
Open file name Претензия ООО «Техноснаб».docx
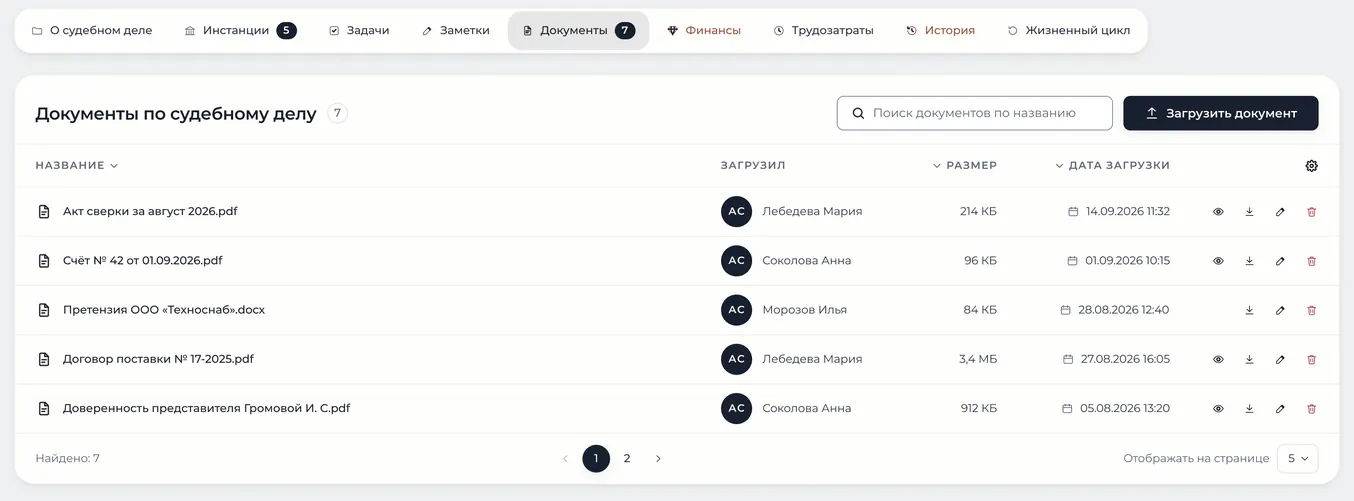[164, 310]
